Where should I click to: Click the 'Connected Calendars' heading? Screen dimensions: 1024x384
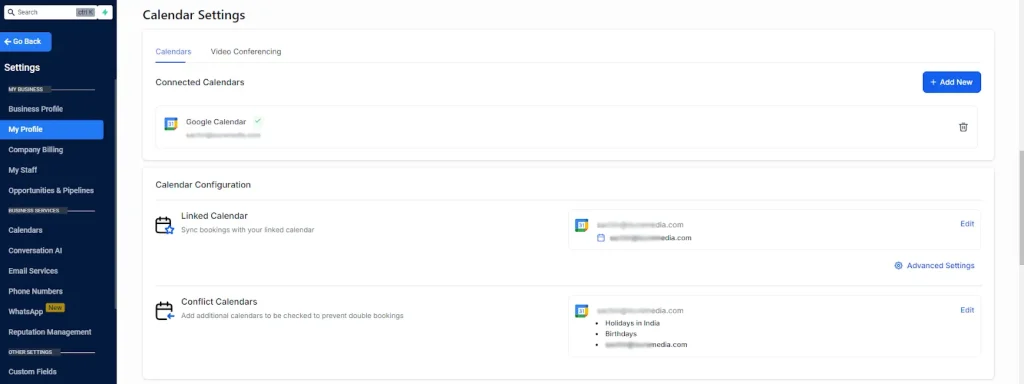click(x=200, y=82)
